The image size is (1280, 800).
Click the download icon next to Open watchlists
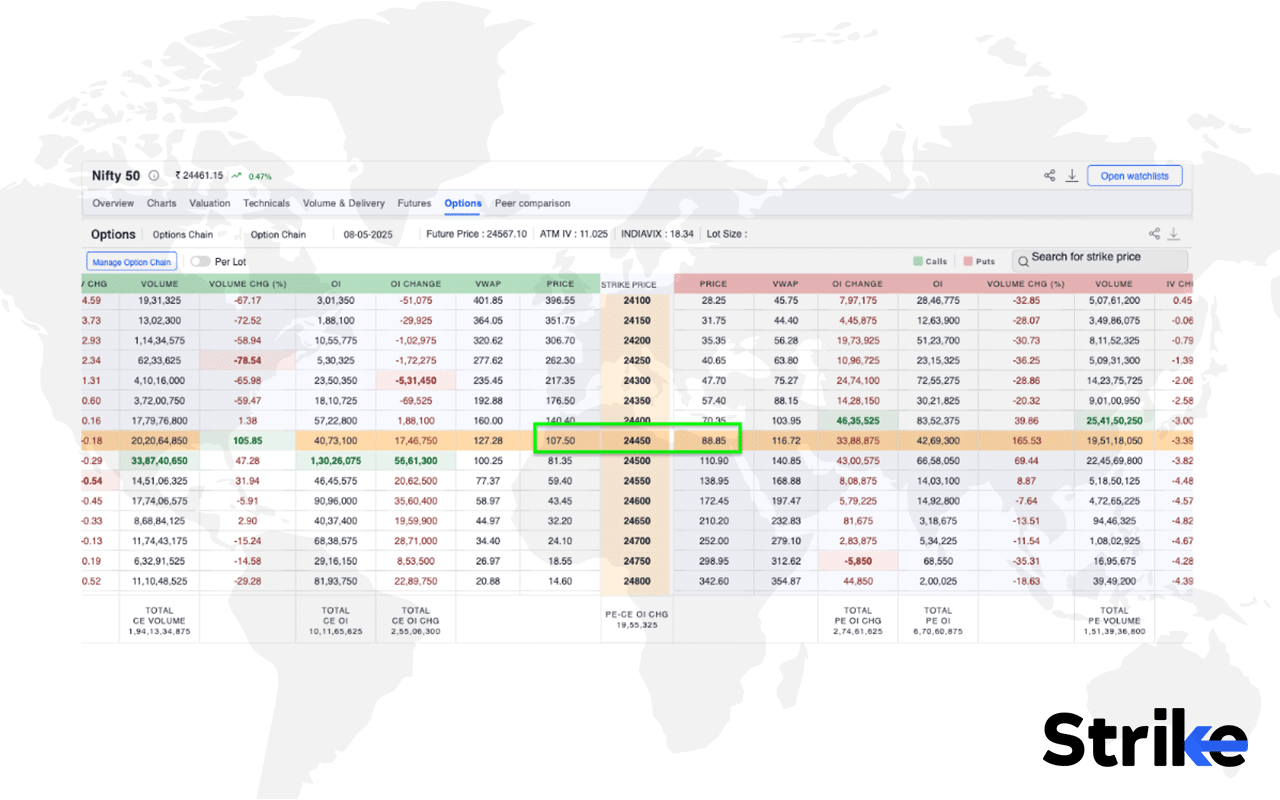coord(1072,175)
